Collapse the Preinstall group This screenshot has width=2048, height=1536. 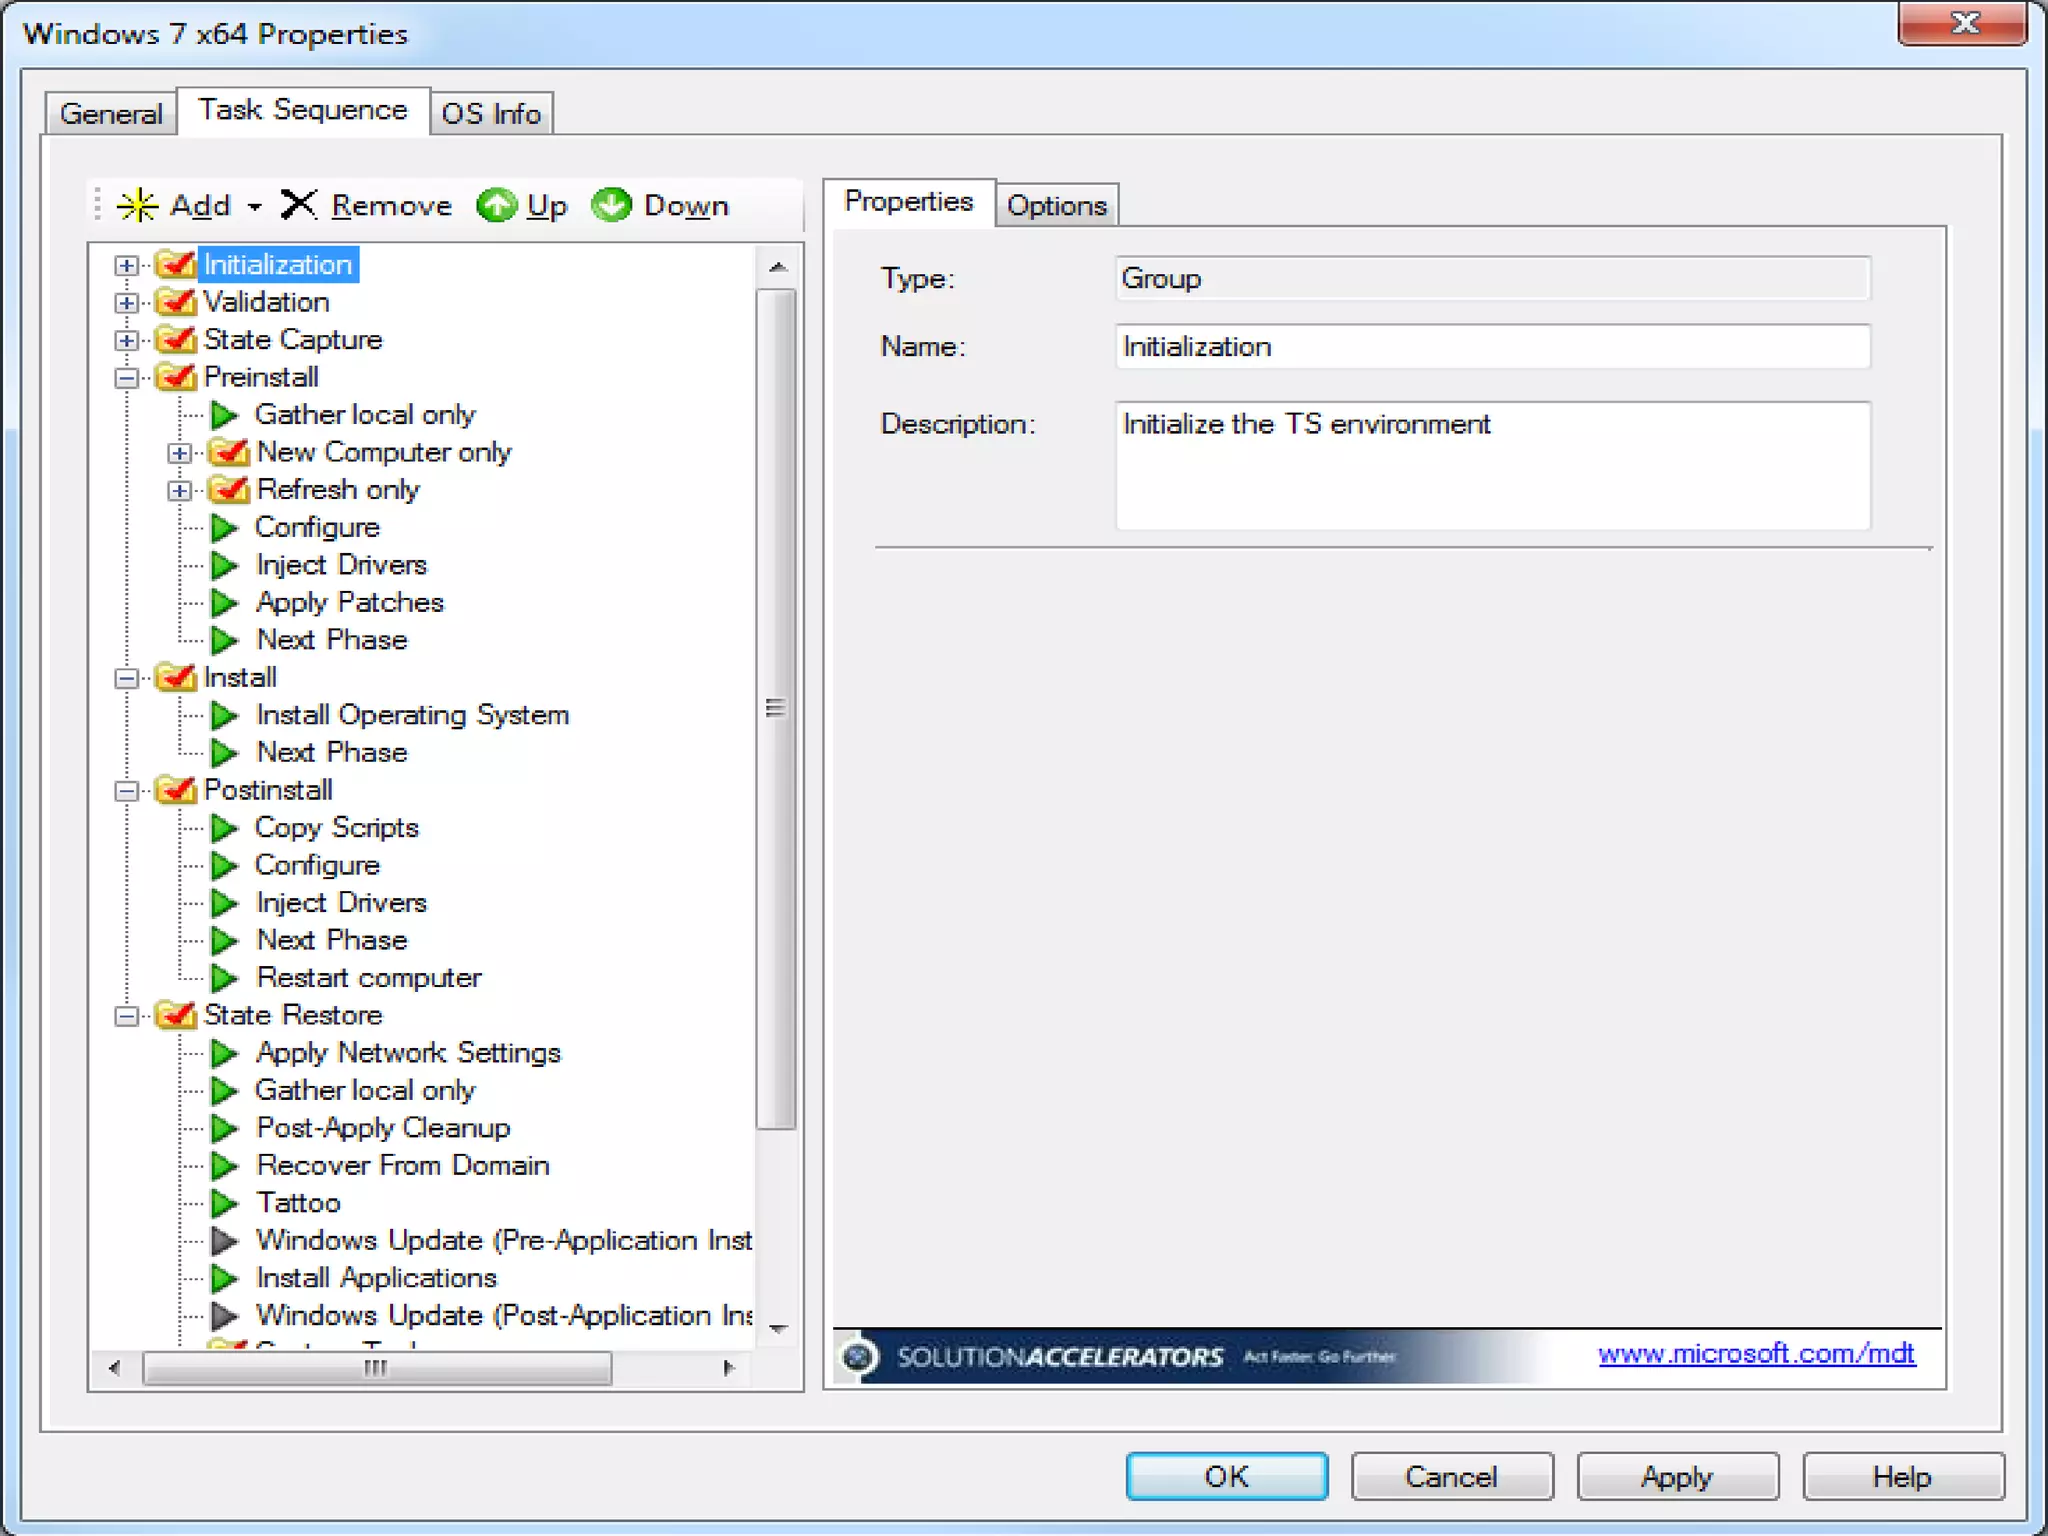click(126, 378)
